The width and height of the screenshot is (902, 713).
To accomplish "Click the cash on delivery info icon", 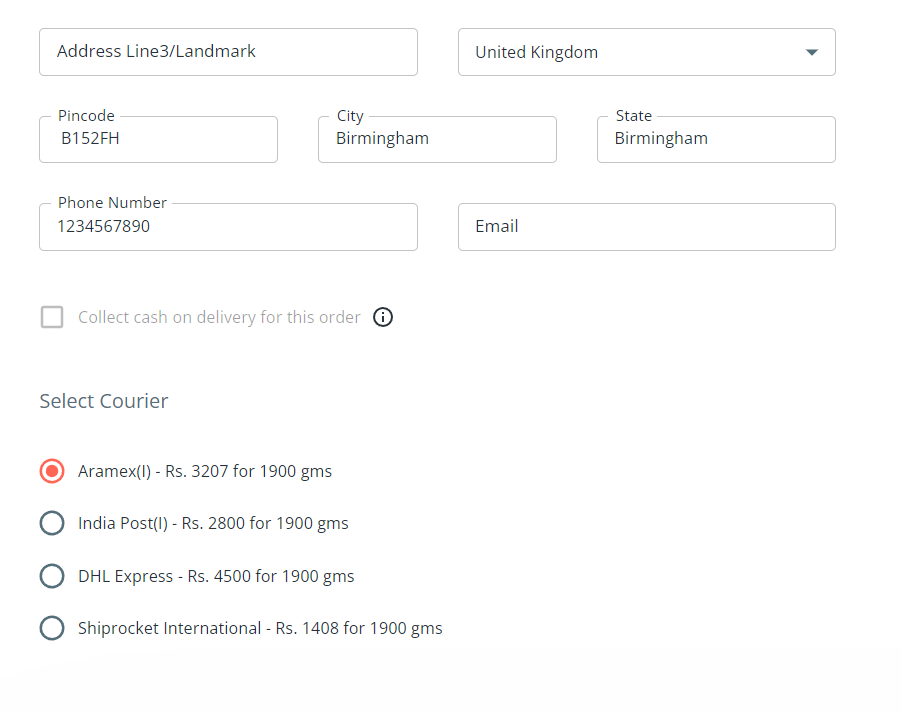I will [x=383, y=317].
